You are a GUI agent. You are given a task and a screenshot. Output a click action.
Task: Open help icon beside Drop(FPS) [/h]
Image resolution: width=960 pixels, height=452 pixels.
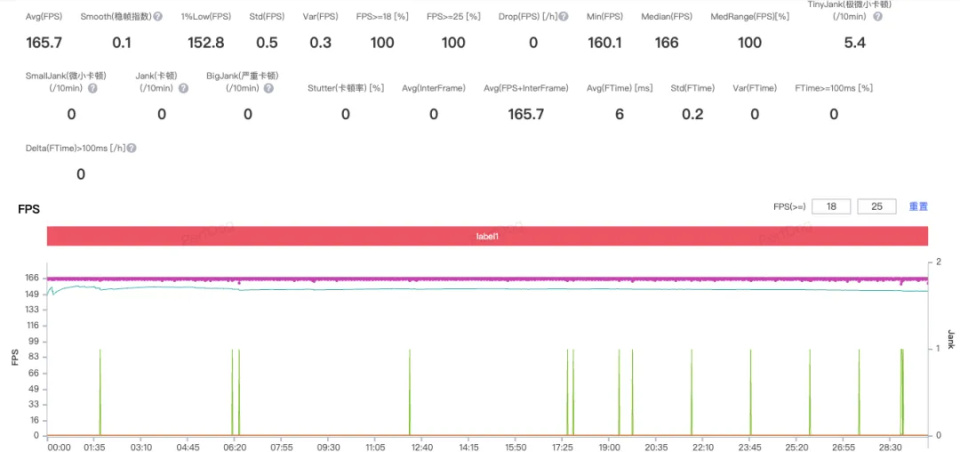[563, 17]
